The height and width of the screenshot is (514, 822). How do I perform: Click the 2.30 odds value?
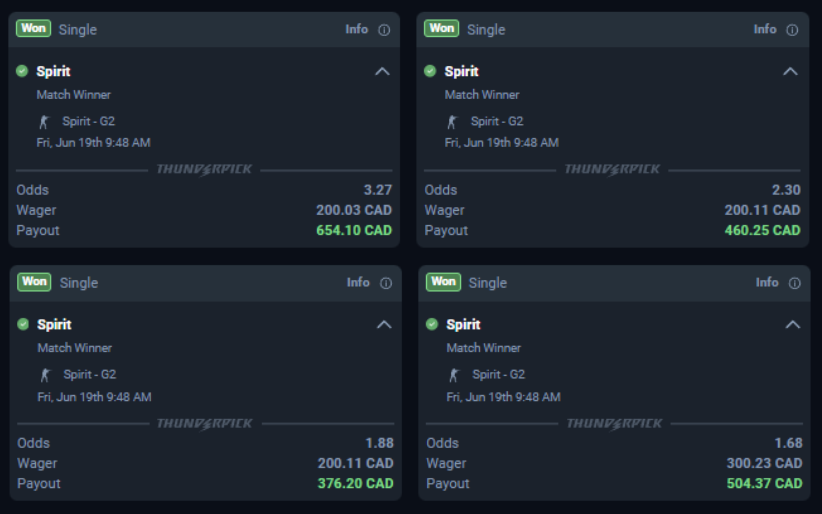pyautogui.click(x=786, y=190)
